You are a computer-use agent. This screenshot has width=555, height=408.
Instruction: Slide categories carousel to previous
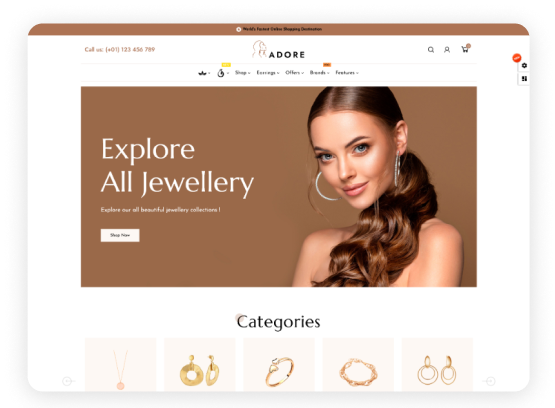(67, 381)
